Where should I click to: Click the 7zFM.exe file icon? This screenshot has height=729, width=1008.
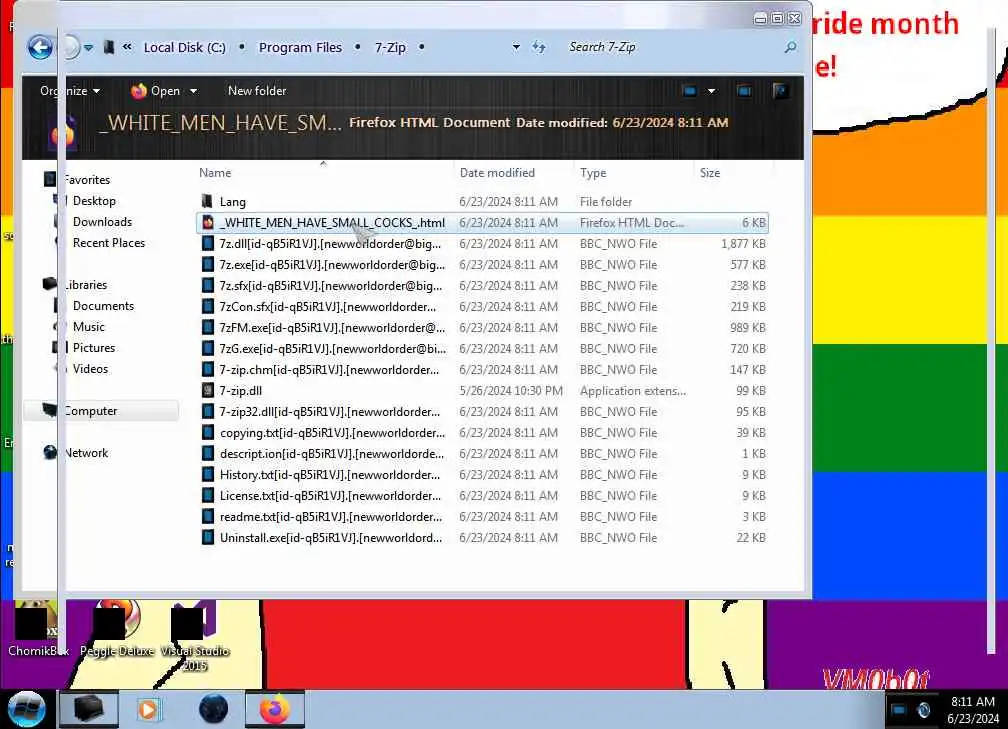208,327
